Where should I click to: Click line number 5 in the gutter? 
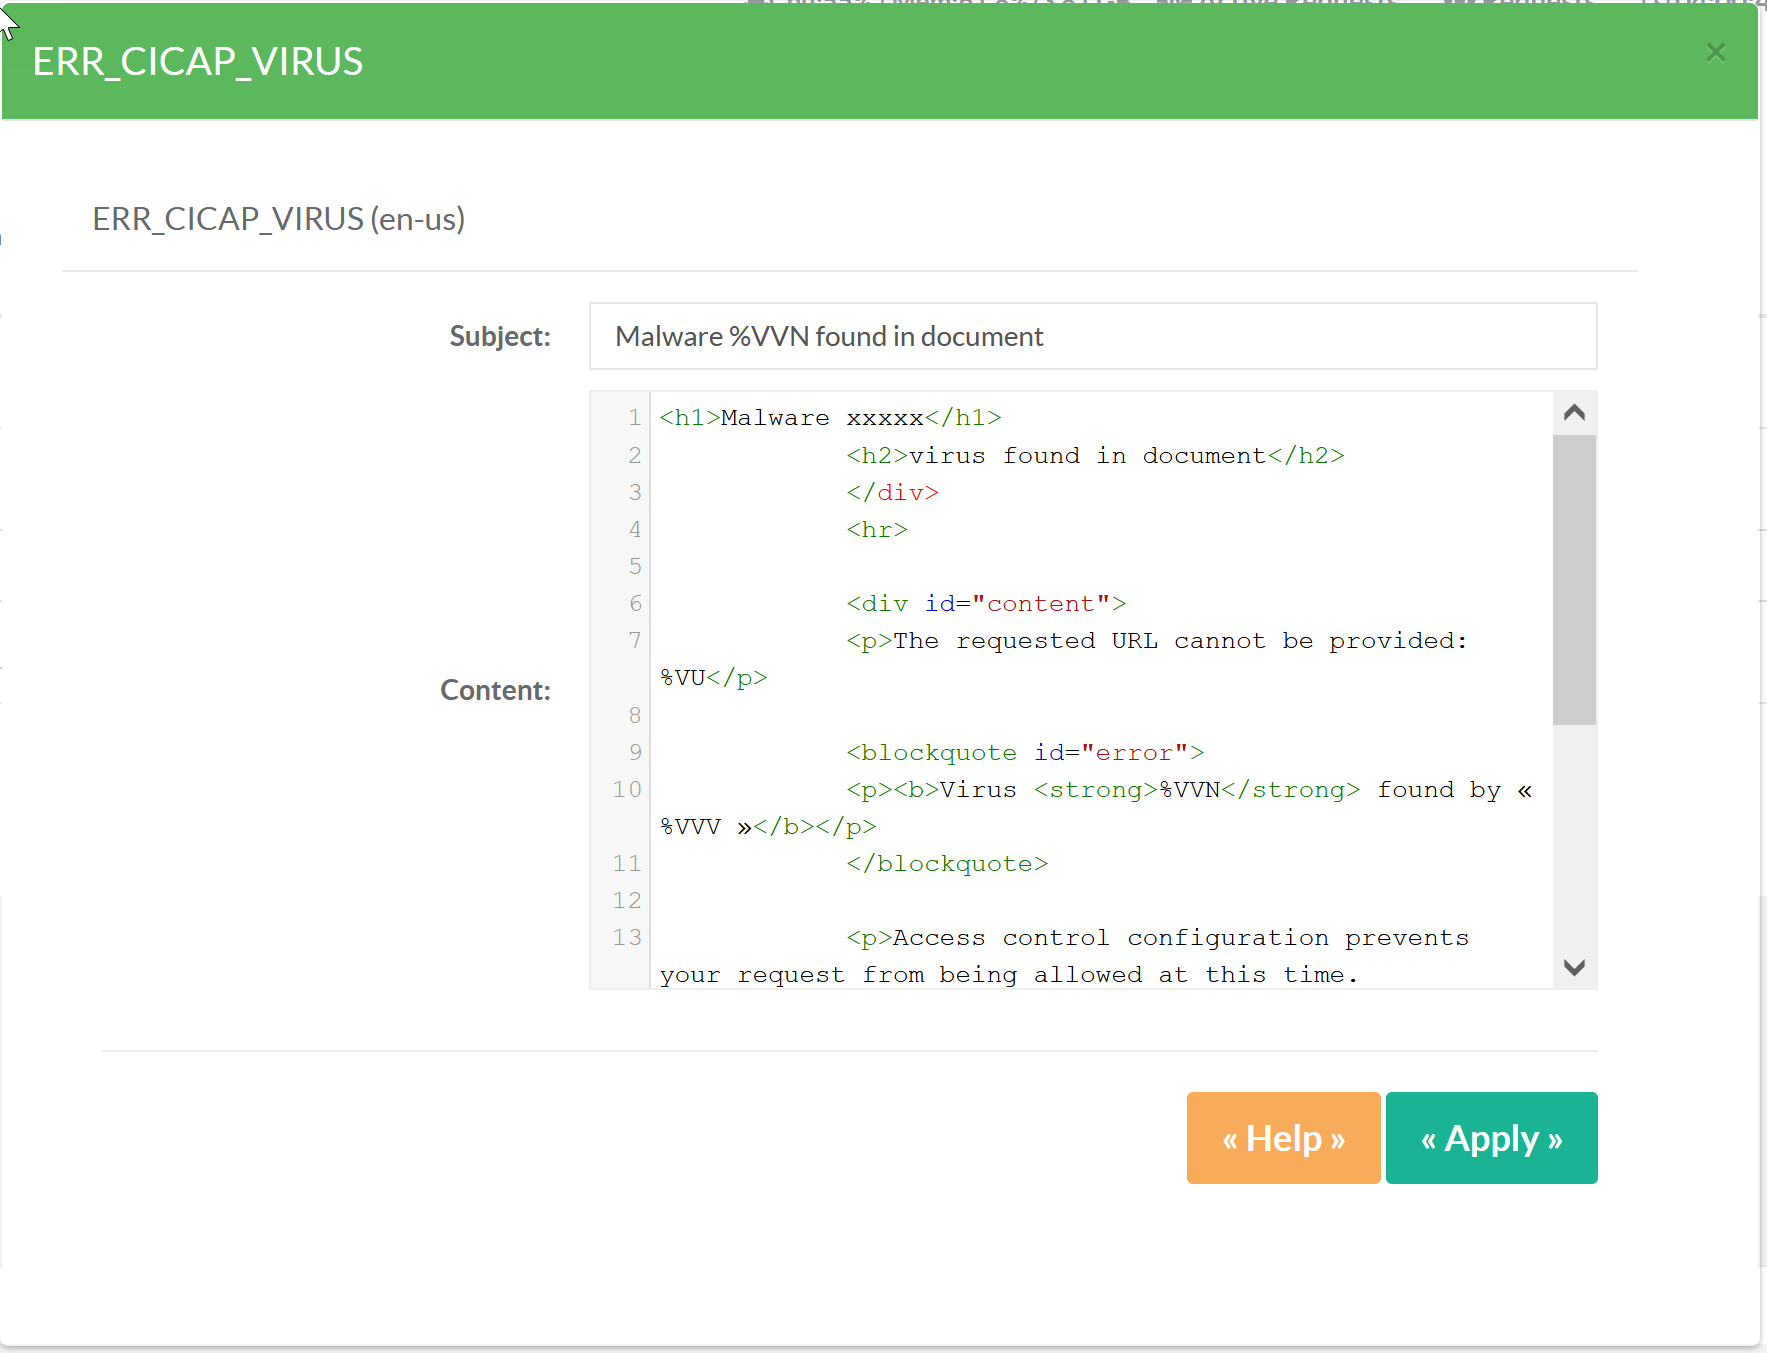634,567
